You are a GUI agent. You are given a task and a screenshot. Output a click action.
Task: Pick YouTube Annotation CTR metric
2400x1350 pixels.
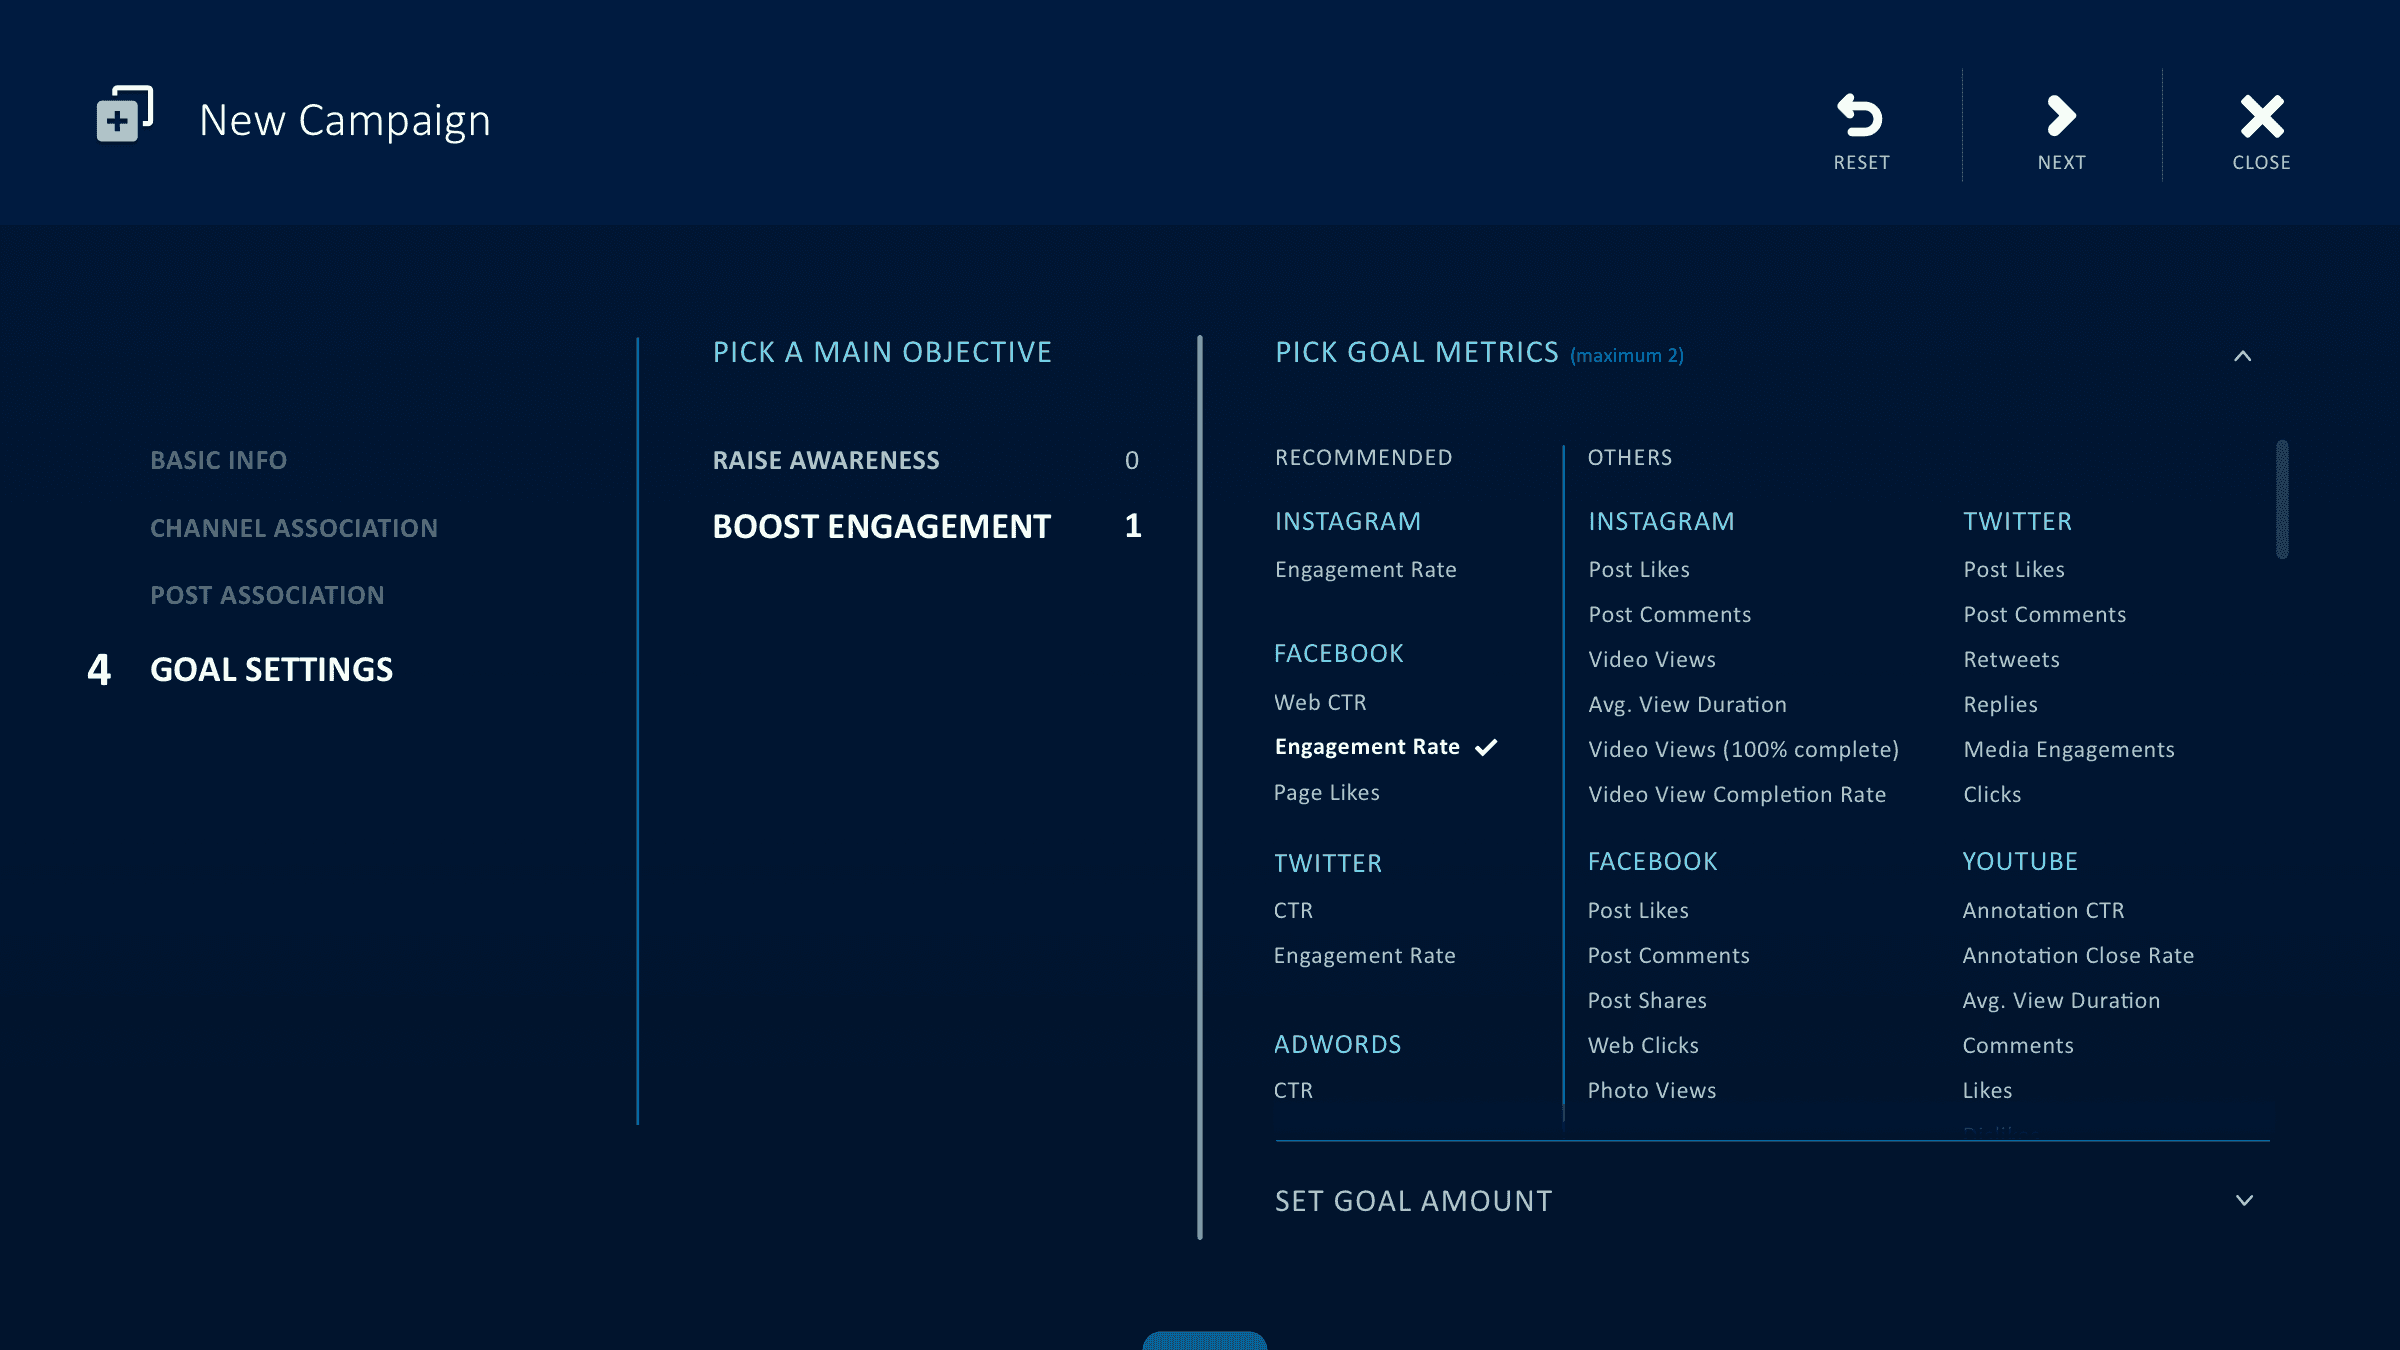click(x=2043, y=911)
